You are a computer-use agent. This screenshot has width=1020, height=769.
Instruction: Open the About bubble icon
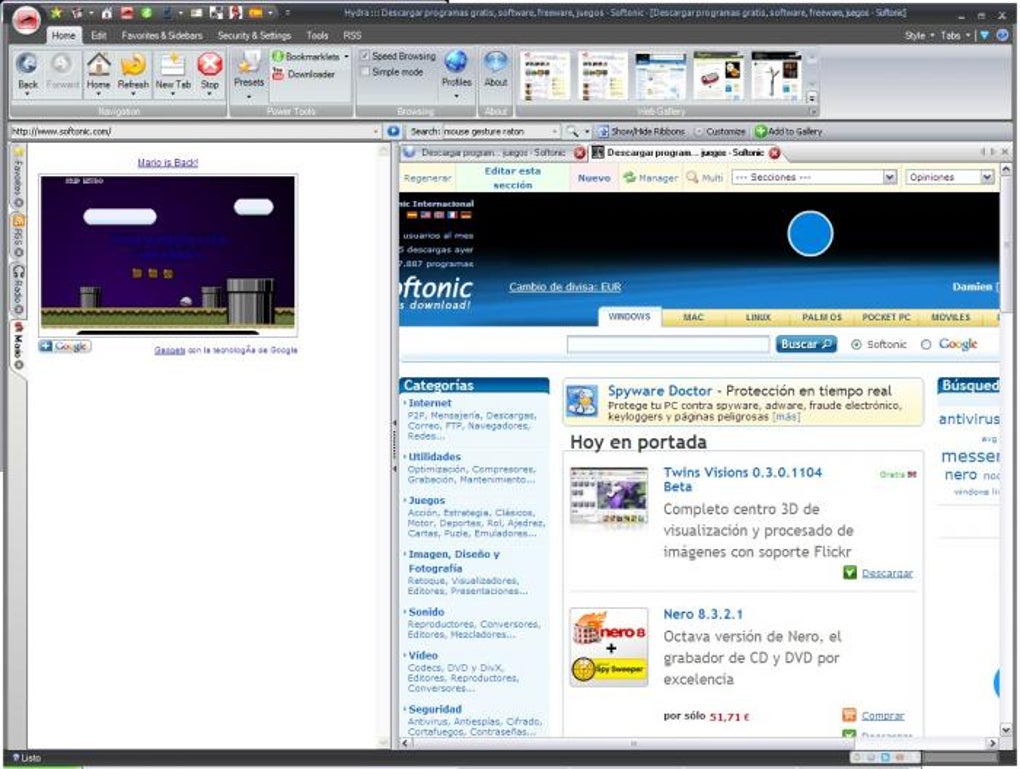(x=496, y=62)
